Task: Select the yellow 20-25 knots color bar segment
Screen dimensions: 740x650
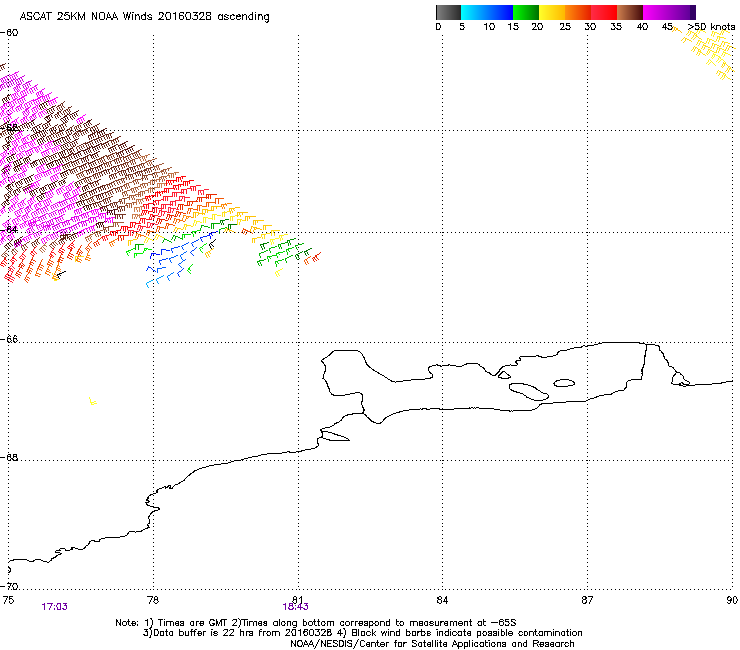Action: [552, 12]
